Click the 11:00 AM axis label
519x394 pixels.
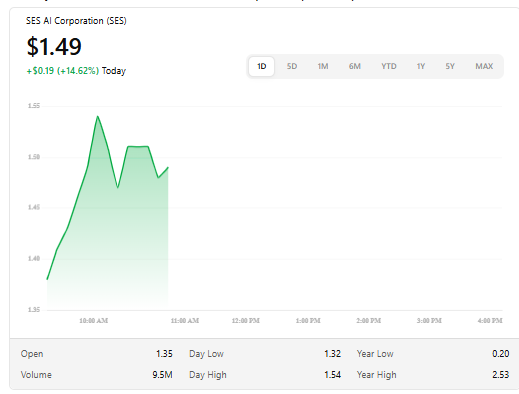tap(185, 321)
